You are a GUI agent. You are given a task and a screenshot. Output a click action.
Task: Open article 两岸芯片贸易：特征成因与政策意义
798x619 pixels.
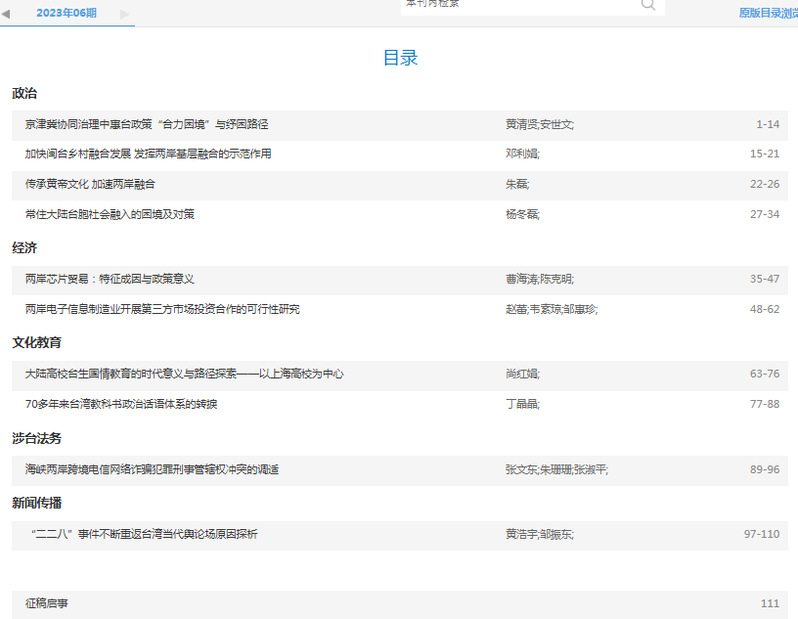coord(110,279)
